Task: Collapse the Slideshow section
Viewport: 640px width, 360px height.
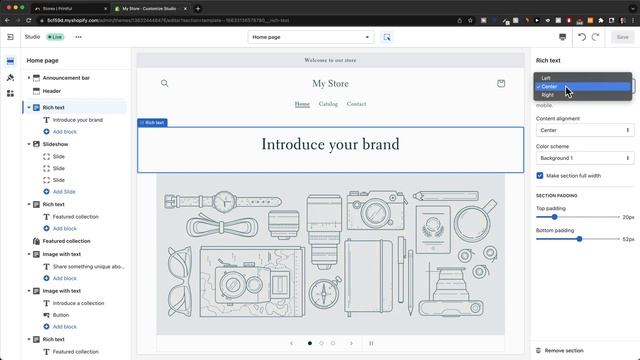Action: (x=29, y=144)
